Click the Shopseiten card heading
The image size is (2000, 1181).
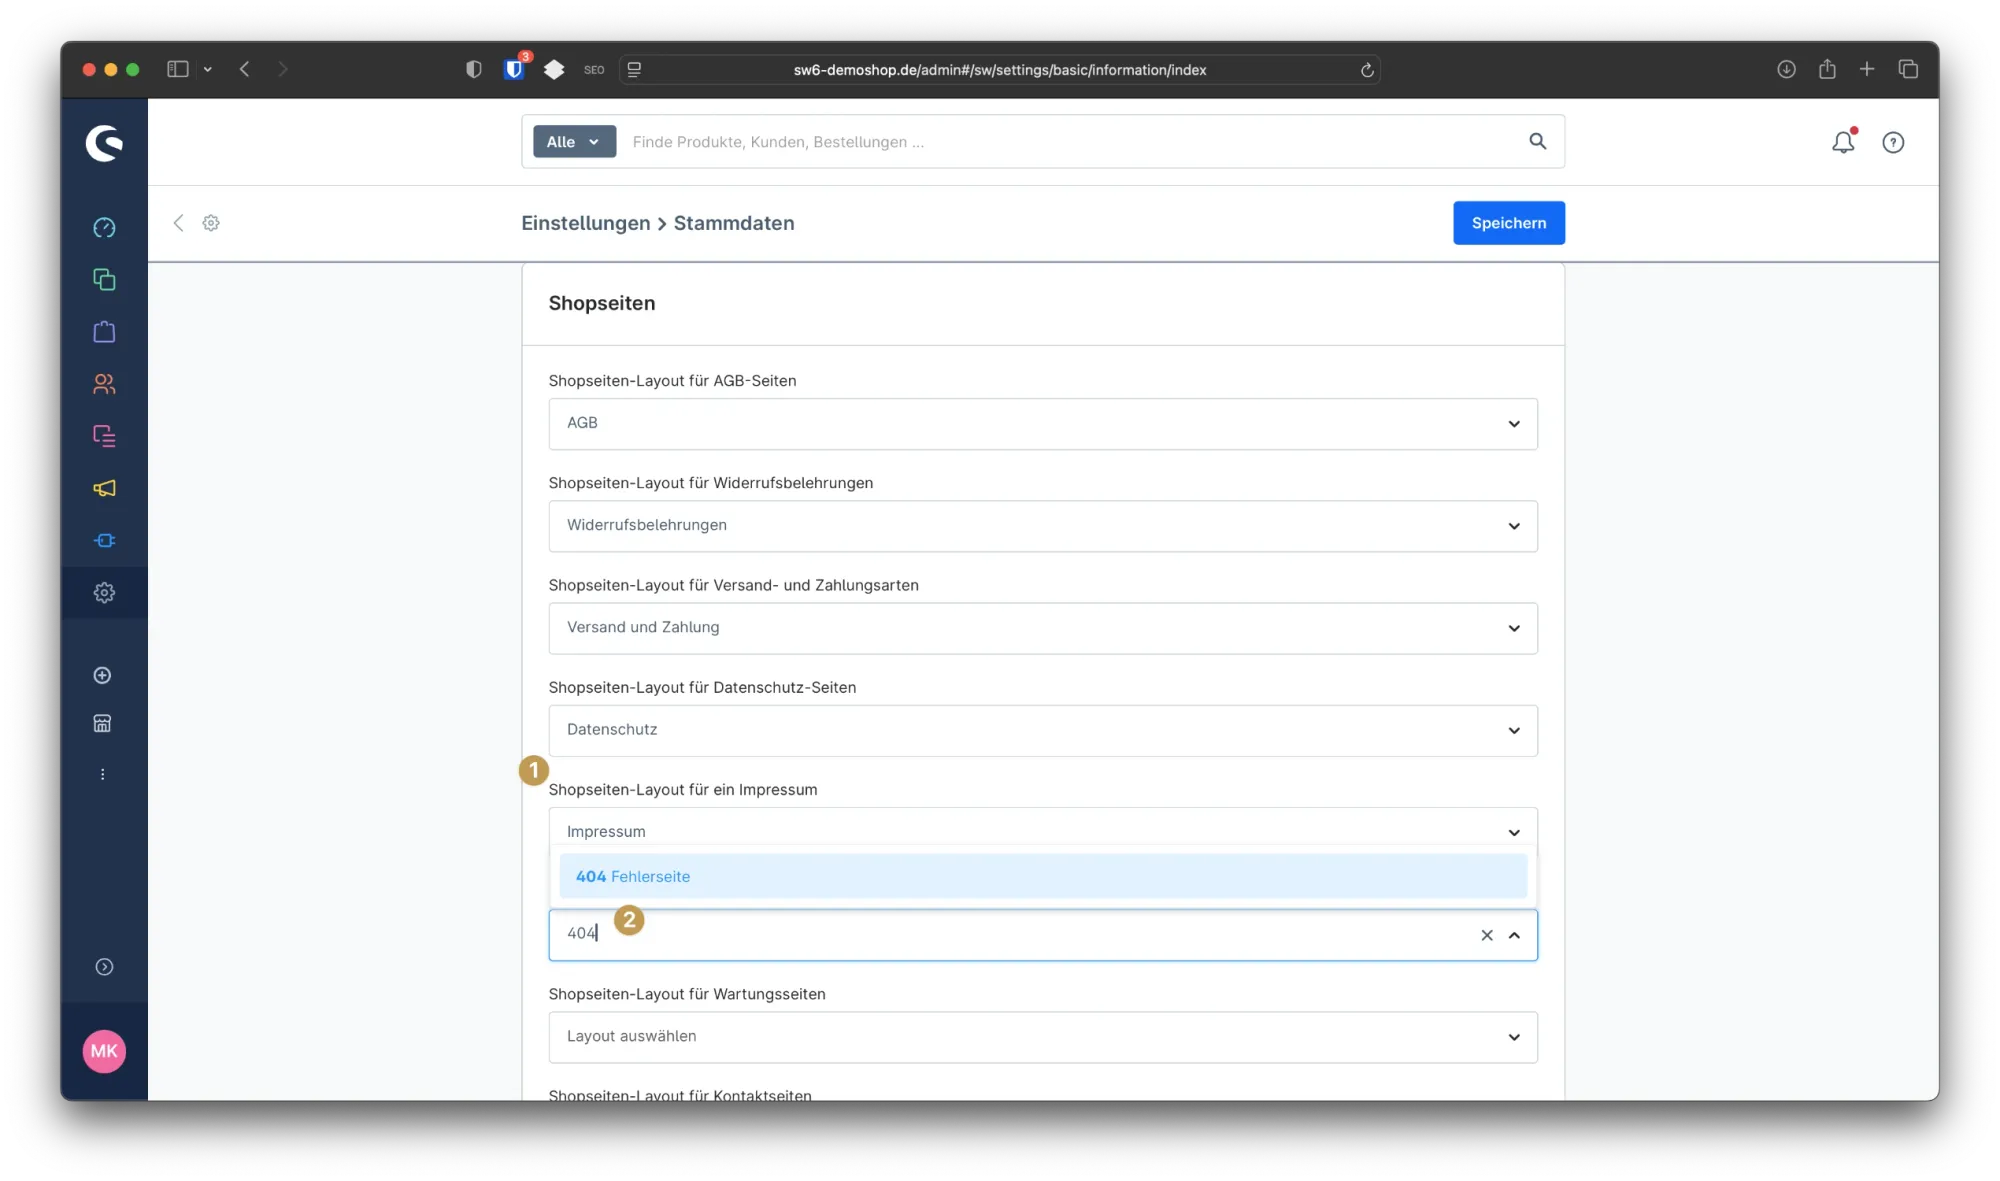(602, 303)
